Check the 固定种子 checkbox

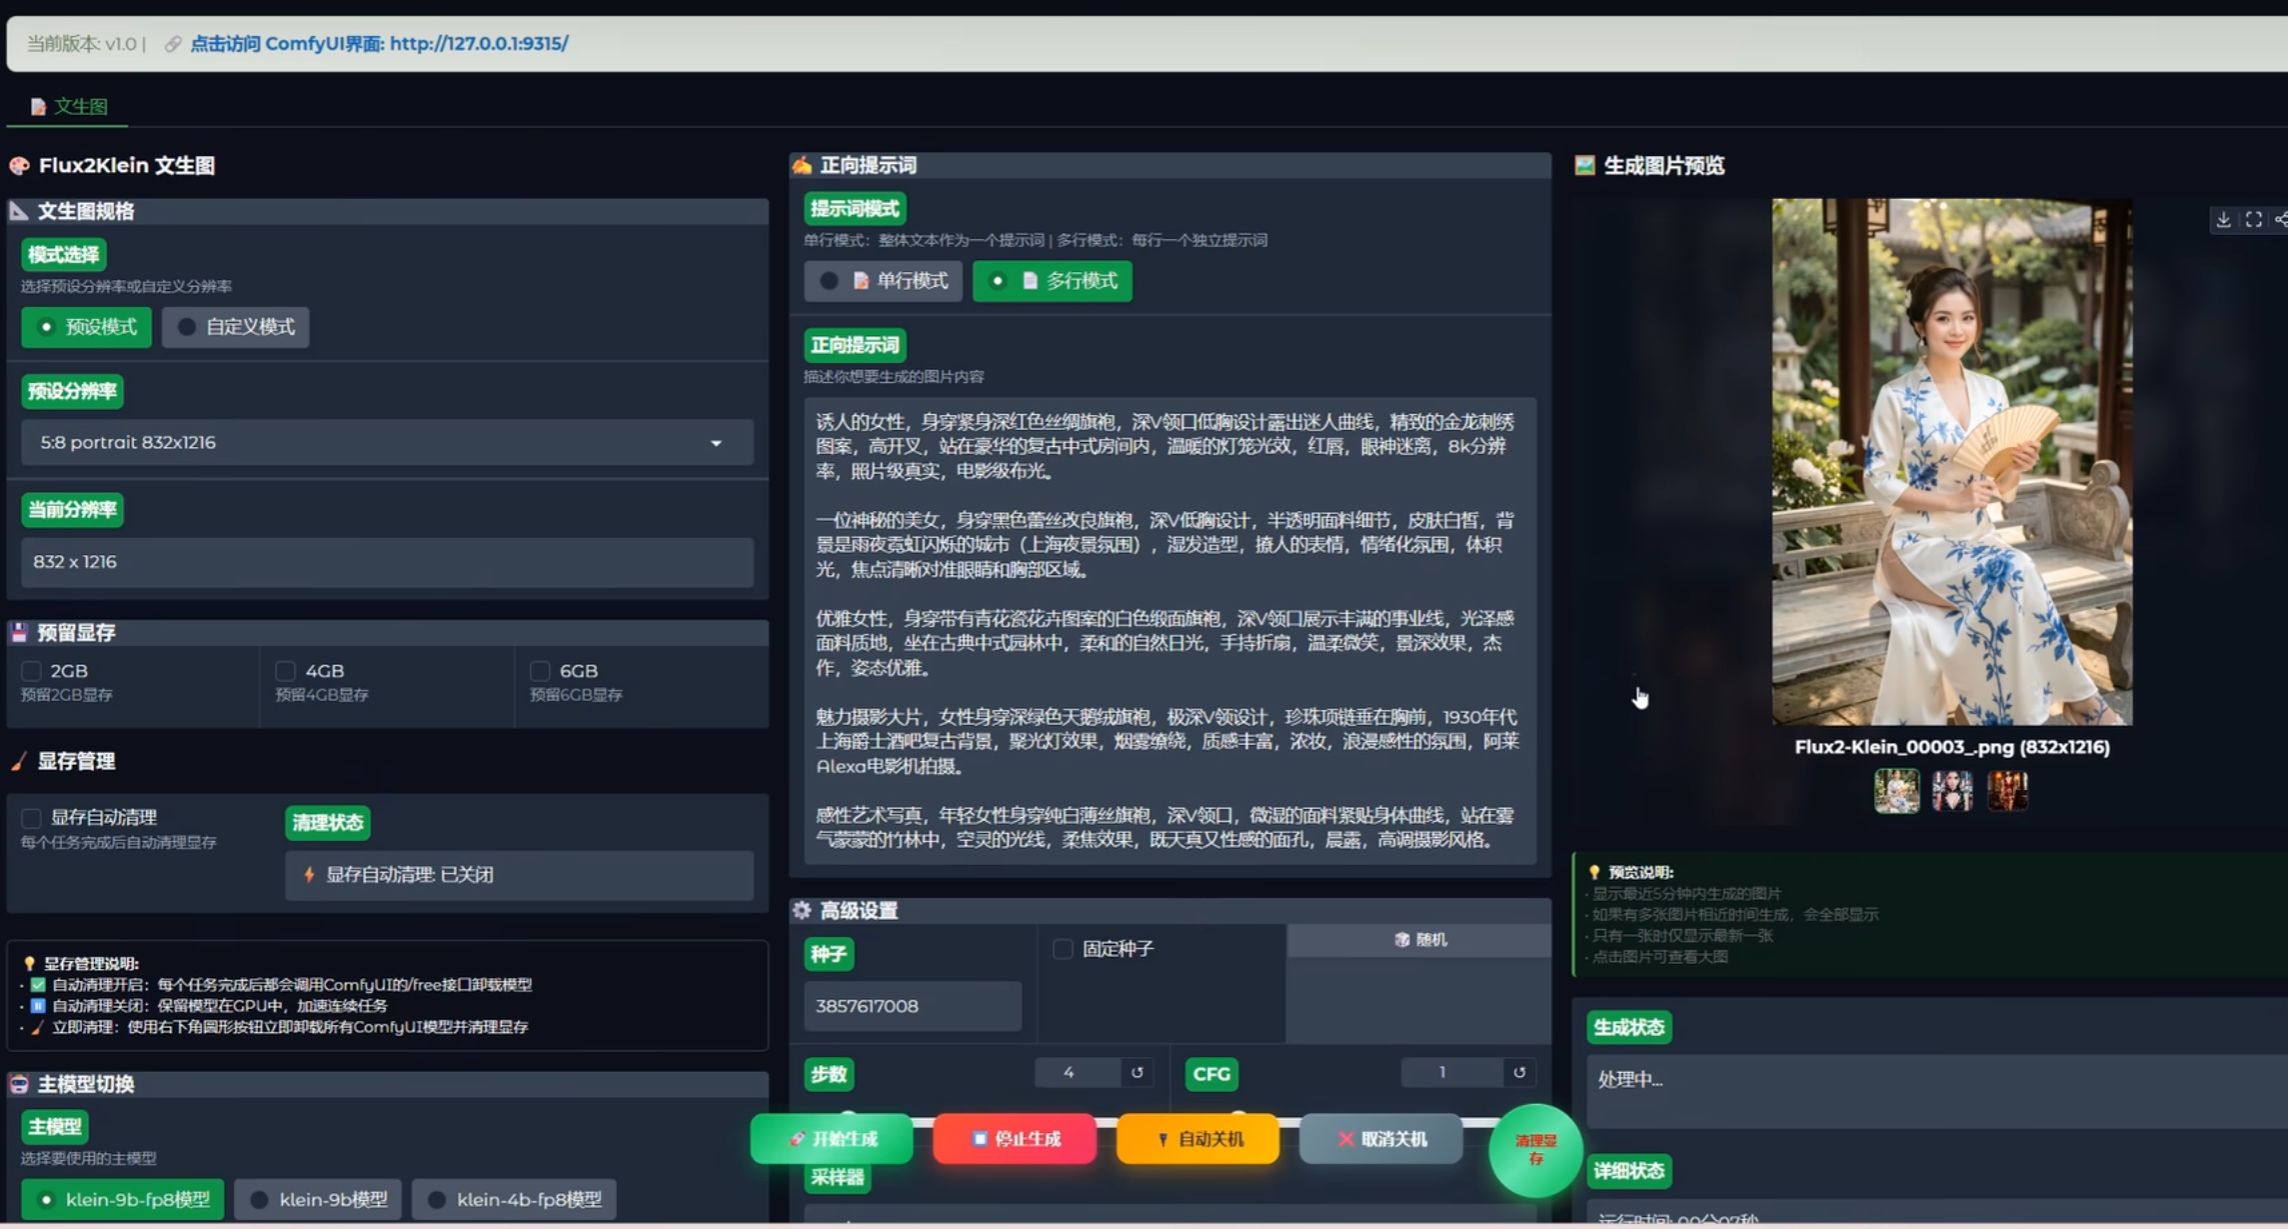pos(1063,949)
